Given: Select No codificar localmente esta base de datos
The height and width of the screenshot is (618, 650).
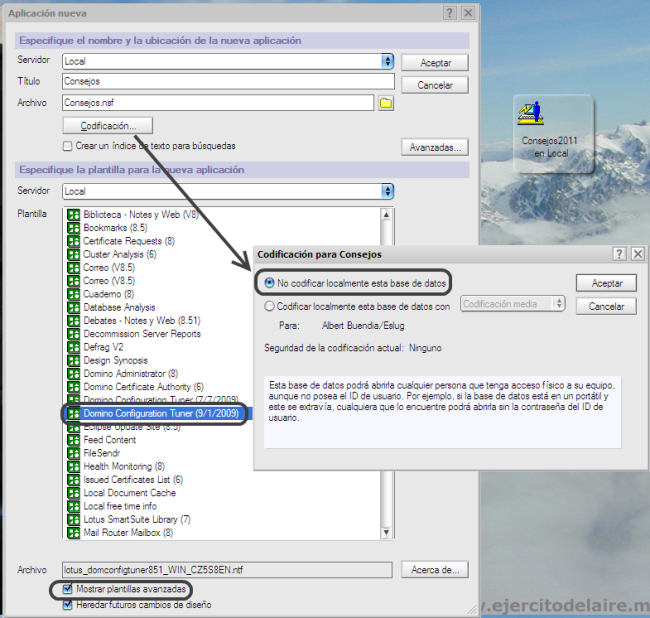Looking at the screenshot, I should click(x=269, y=283).
